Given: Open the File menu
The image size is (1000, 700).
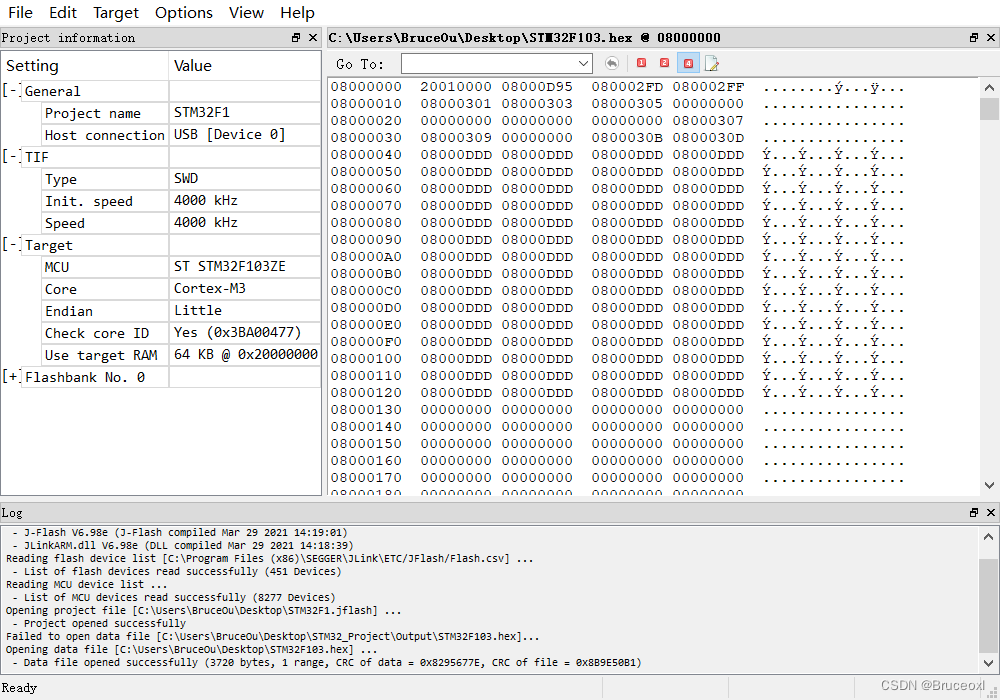Looking at the screenshot, I should pyautogui.click(x=20, y=13).
